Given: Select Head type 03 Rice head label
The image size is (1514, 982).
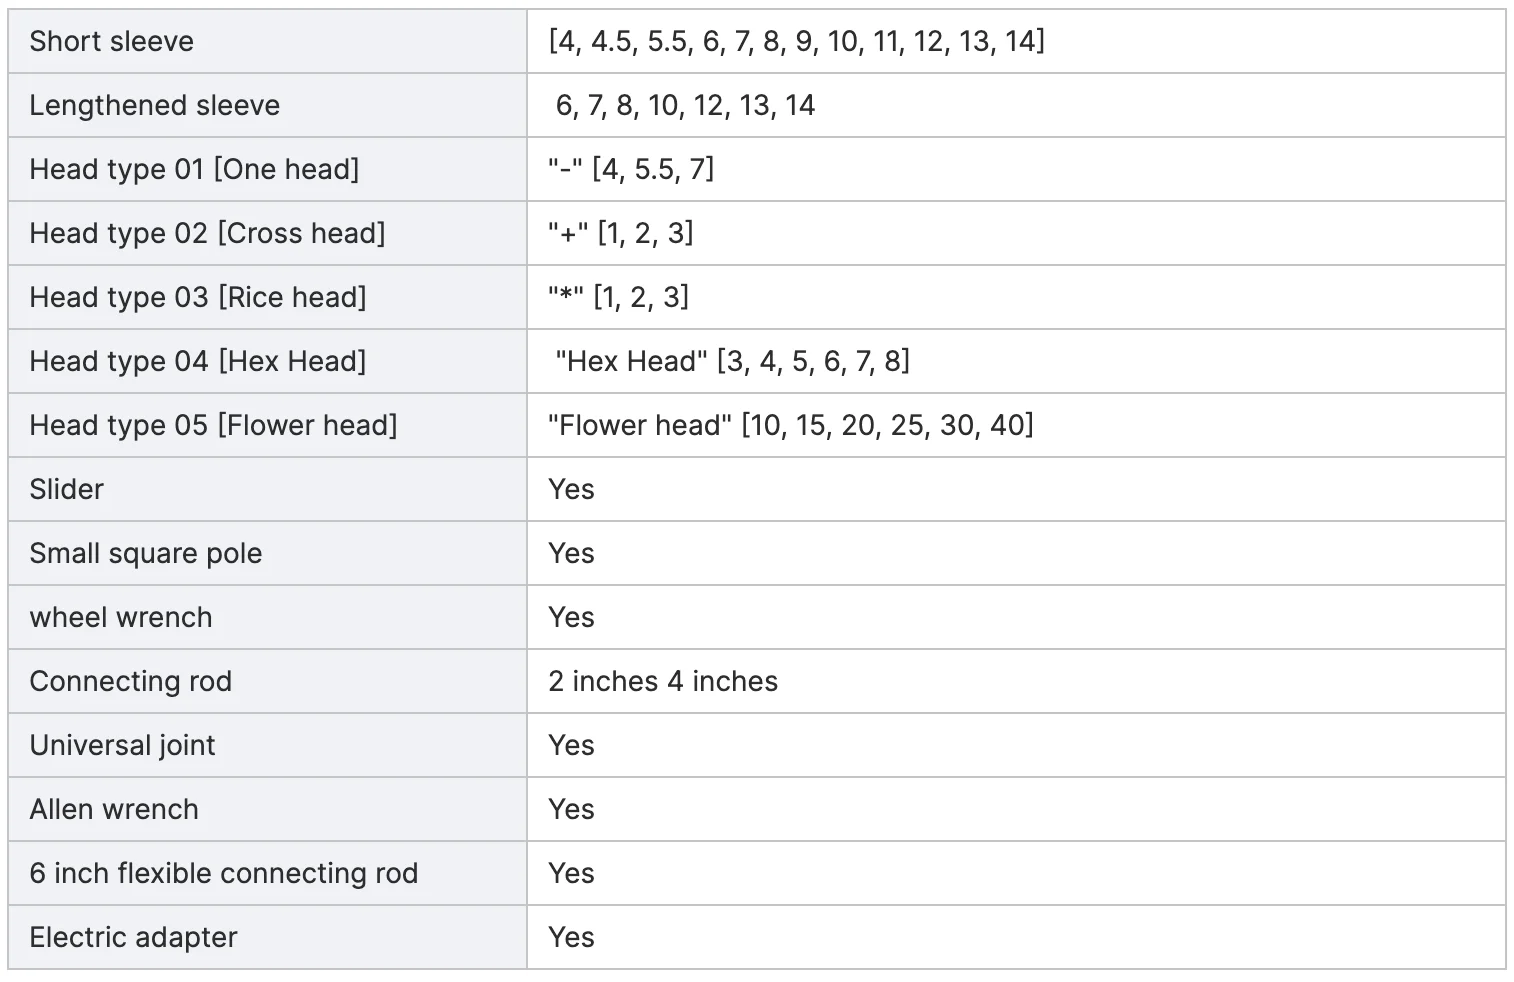Looking at the screenshot, I should point(198,297).
